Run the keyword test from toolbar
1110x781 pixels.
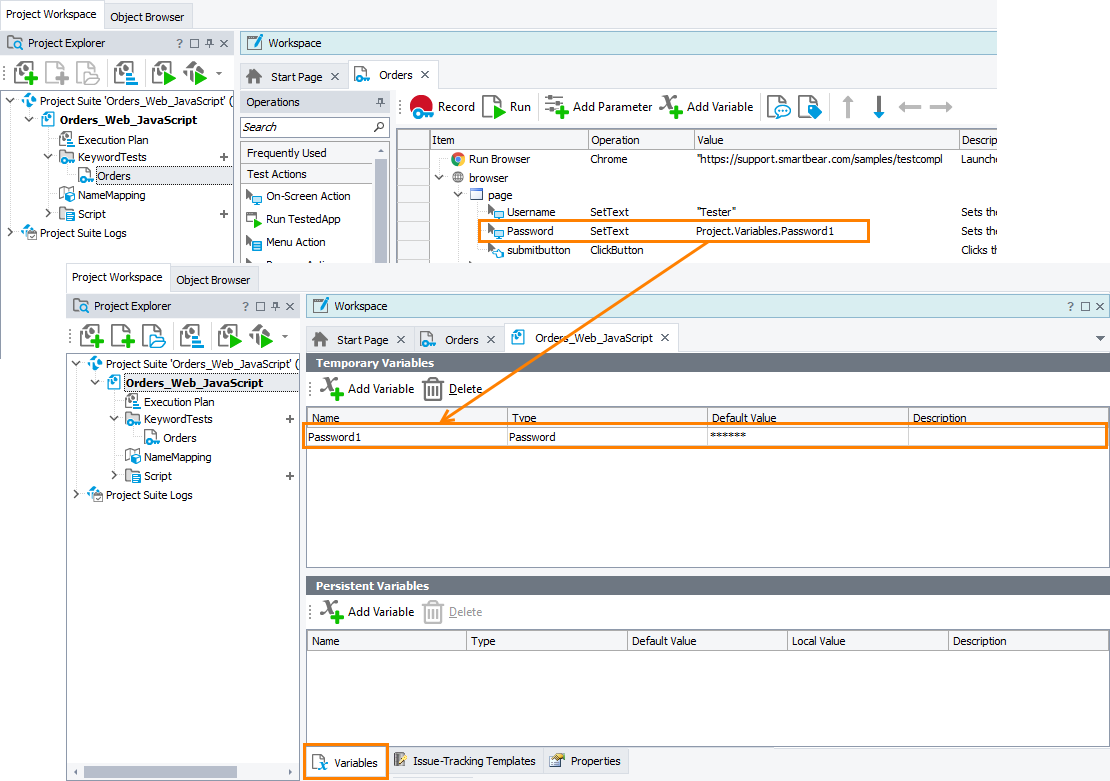pos(507,107)
